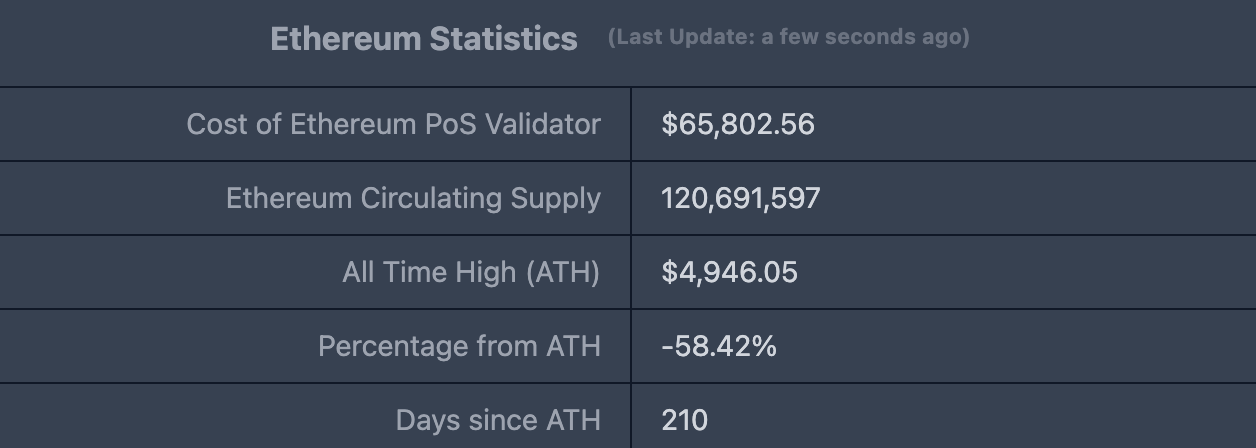Select the "Percentage from ATH" label

pos(459,346)
